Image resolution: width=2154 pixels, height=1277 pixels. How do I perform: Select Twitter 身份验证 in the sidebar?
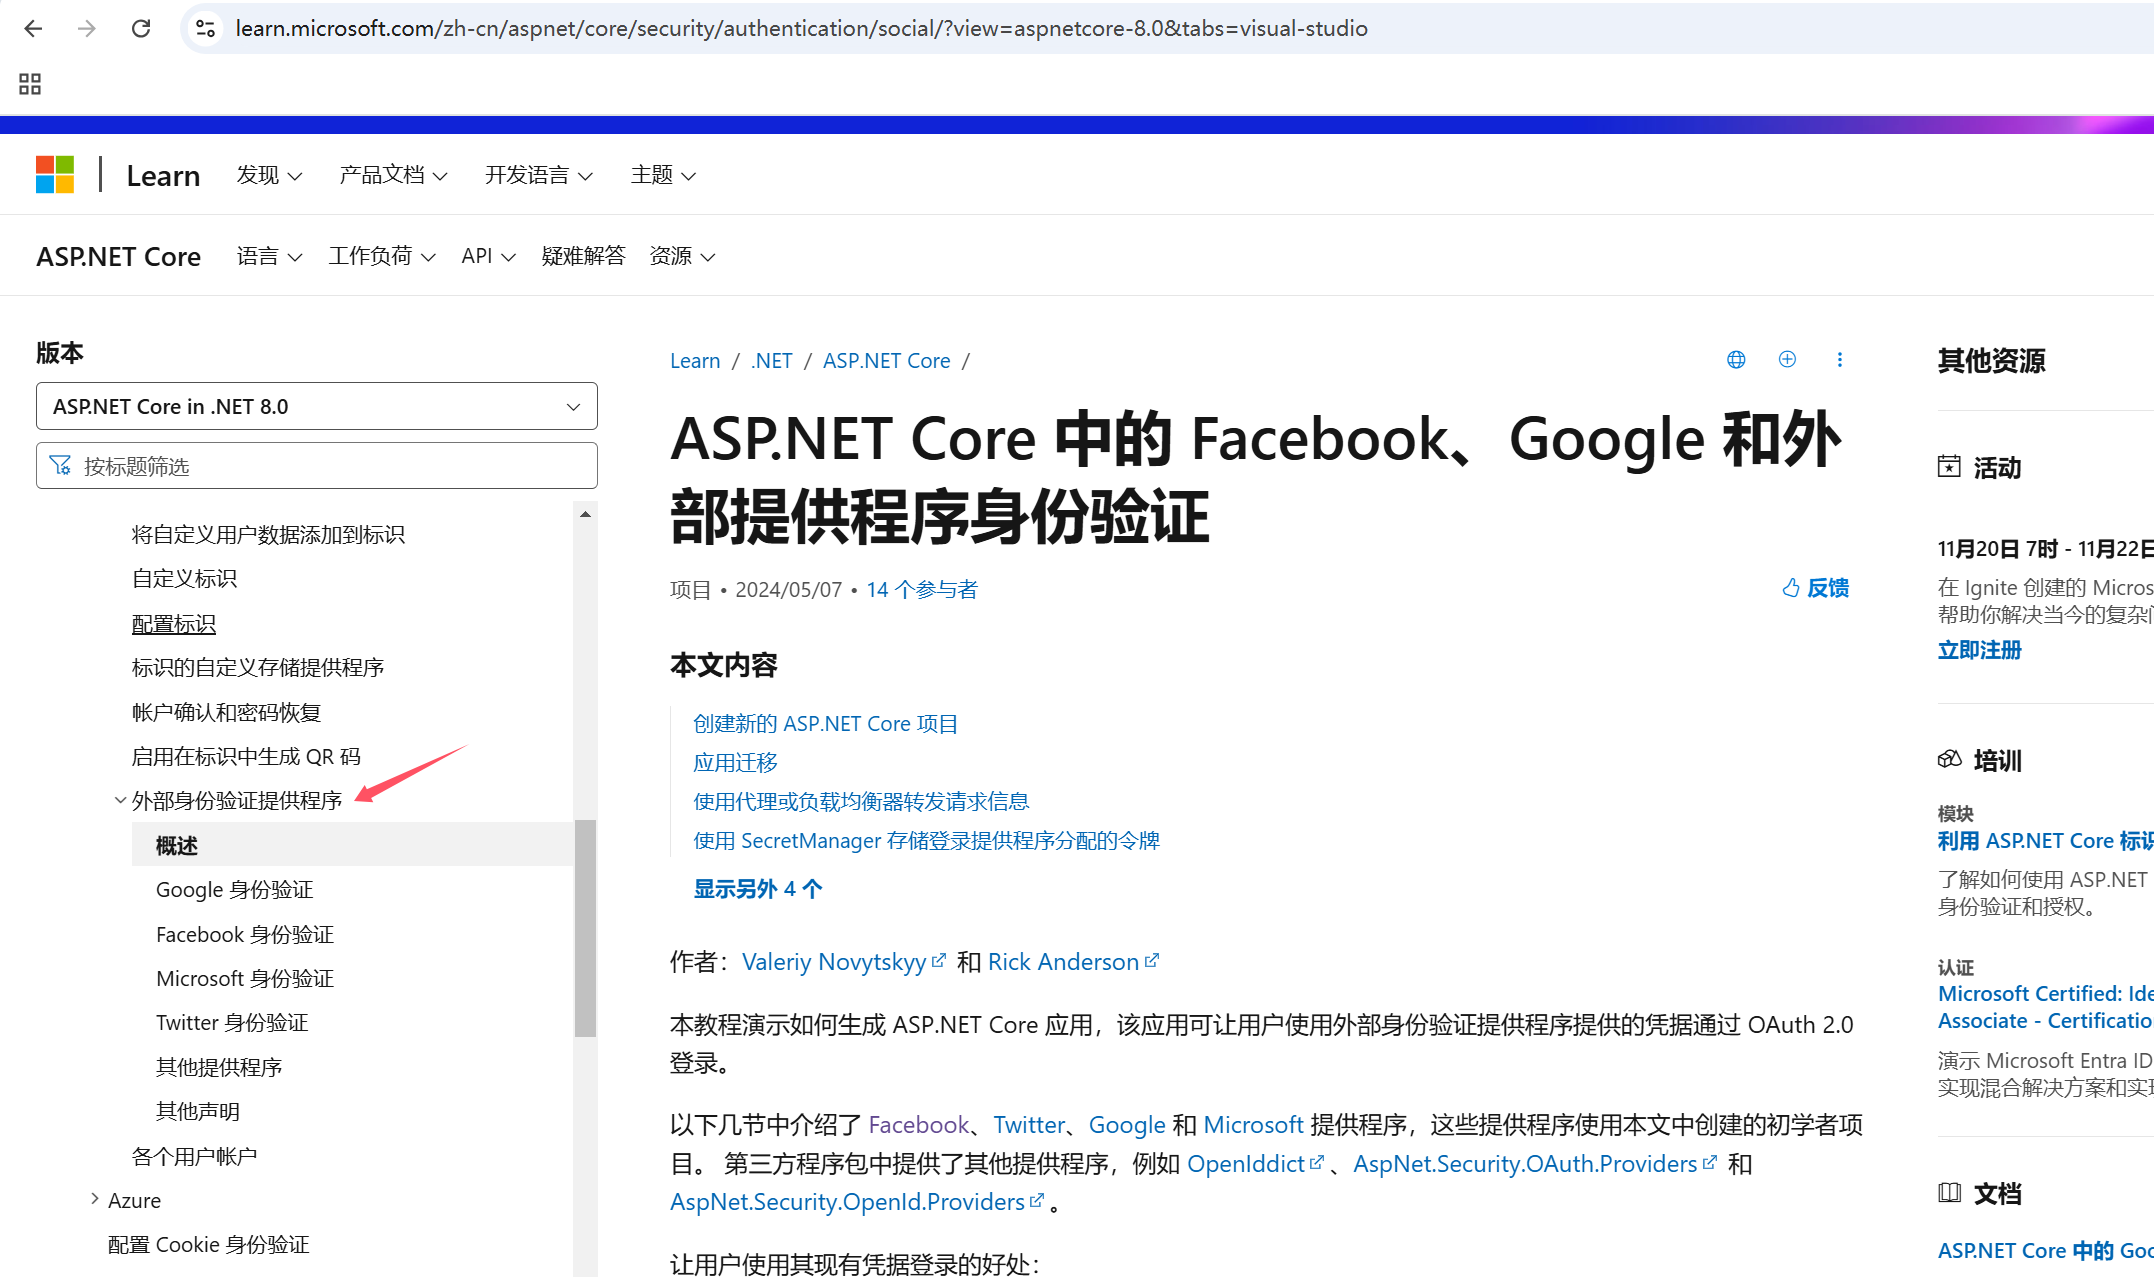[x=232, y=1023]
